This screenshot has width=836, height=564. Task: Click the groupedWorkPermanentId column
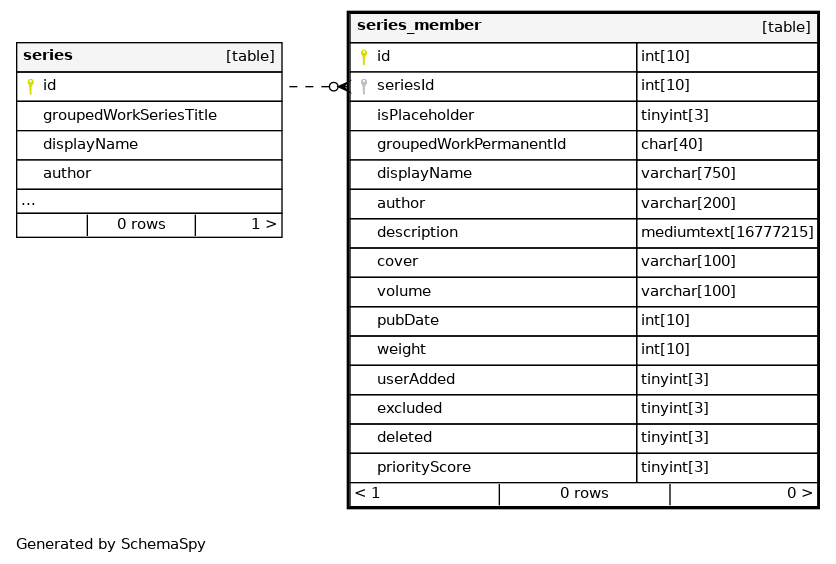[471, 144]
